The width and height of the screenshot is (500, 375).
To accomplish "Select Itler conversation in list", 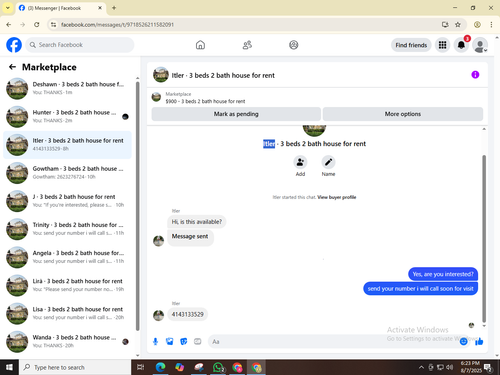I will pyautogui.click(x=68, y=145).
